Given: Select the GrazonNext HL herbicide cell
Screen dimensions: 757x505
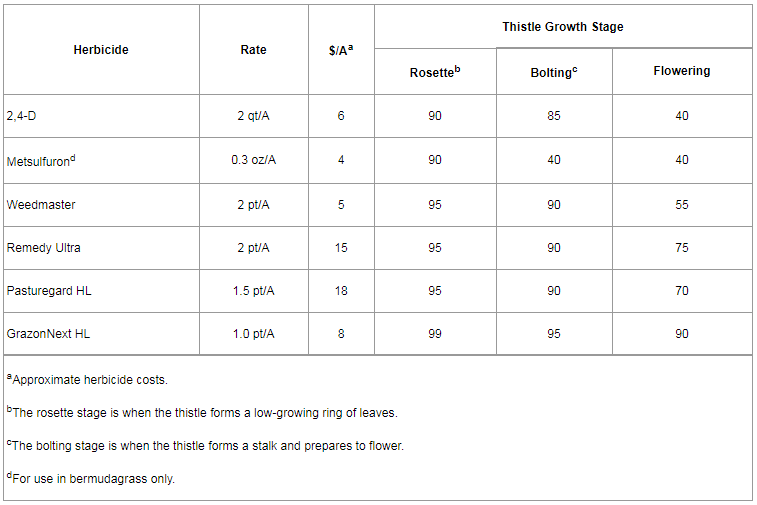Looking at the screenshot, I should (x=48, y=334).
